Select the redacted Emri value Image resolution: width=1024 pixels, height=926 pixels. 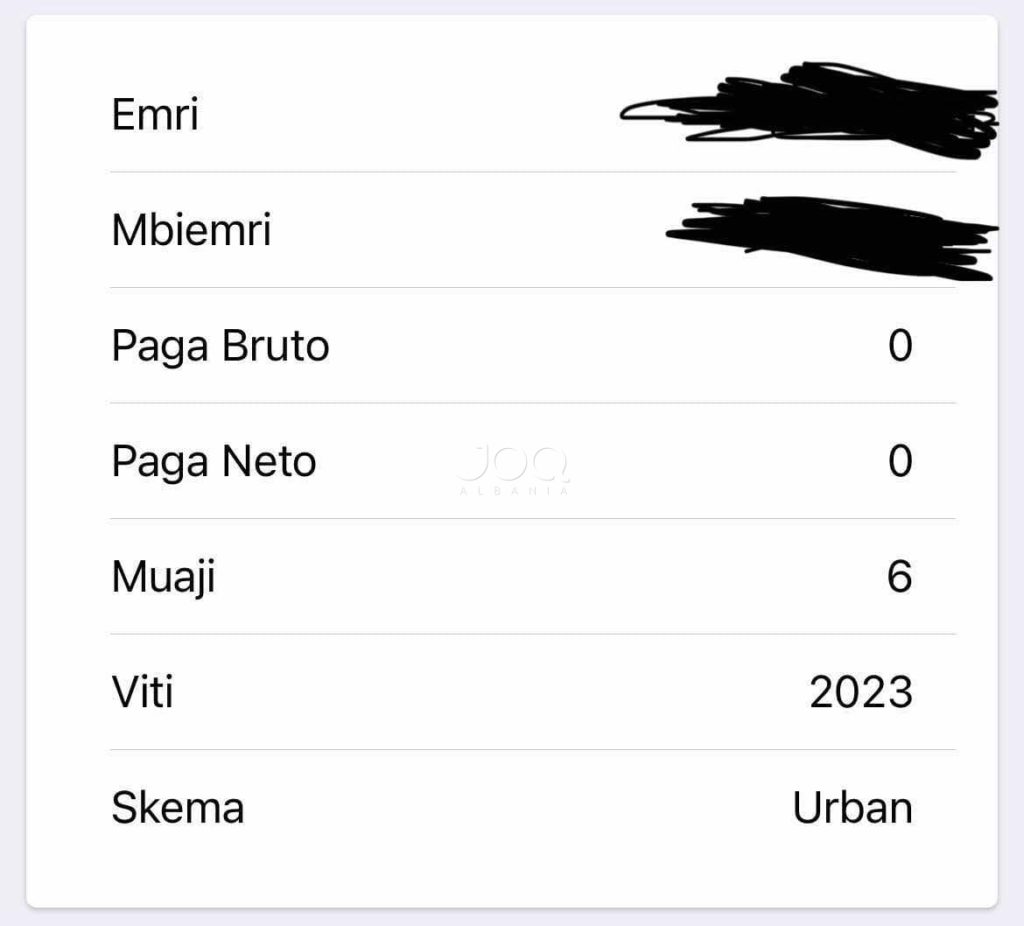point(808,110)
